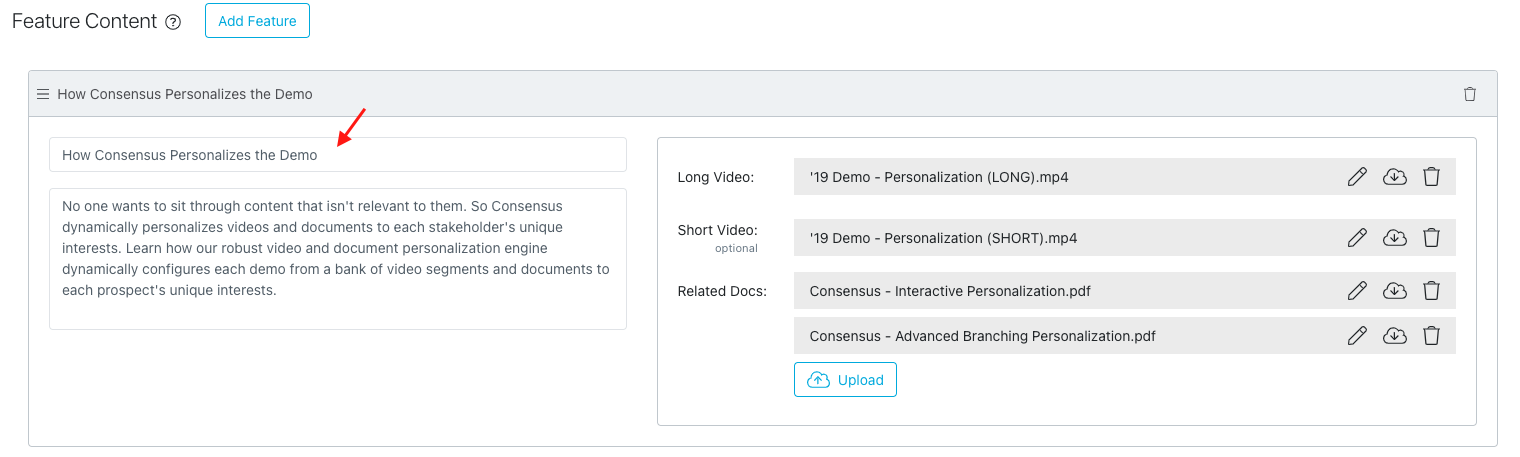Screen dimensions: 1520x457
Task: Click the feature description text area
Action: 338,258
